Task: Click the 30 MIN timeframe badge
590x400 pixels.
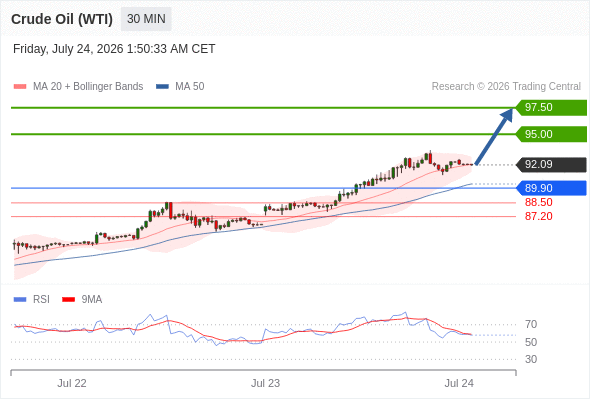Action: 146,19
